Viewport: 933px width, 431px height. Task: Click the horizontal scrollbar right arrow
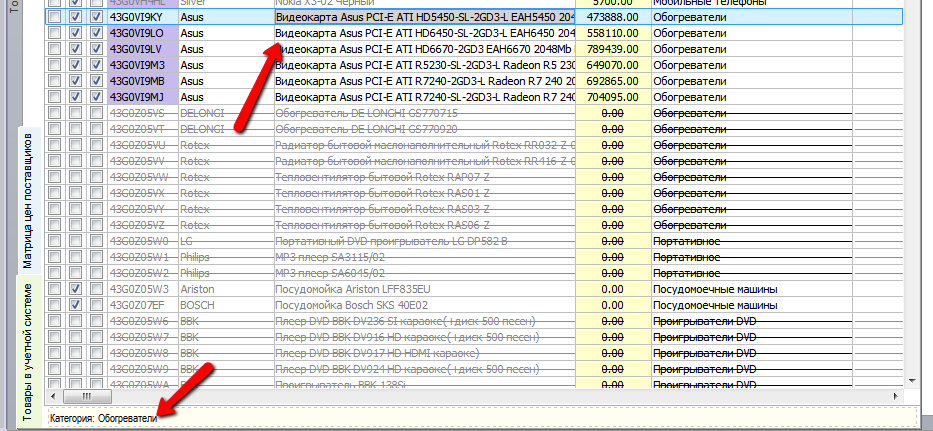tap(897, 396)
